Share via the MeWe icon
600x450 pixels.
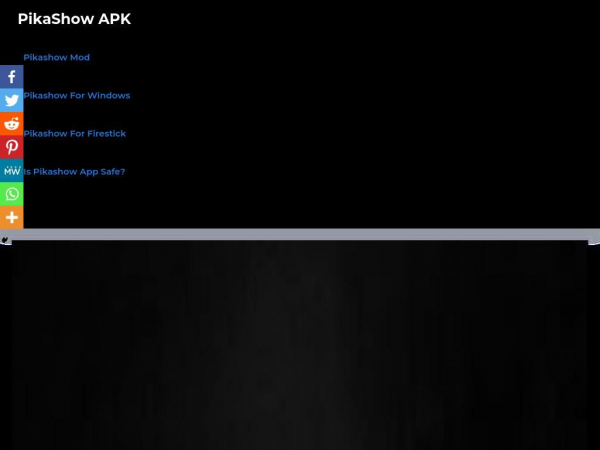click(x=11, y=171)
